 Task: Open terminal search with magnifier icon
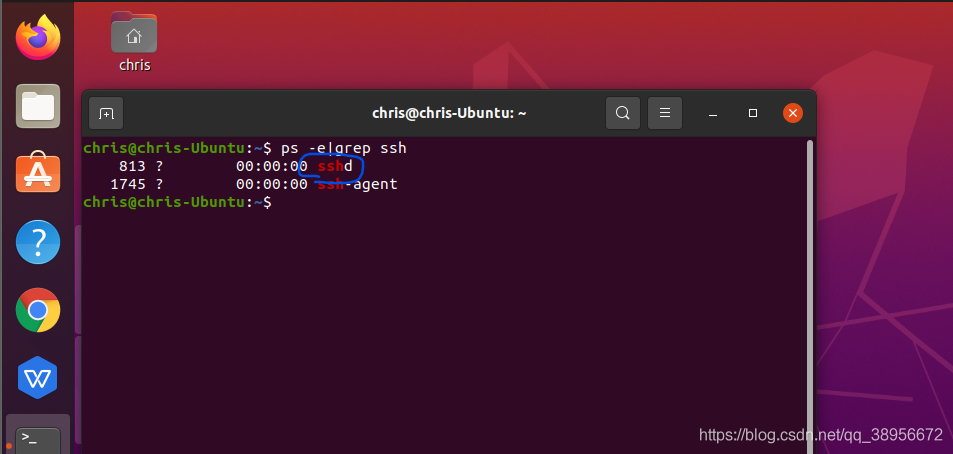(x=622, y=113)
